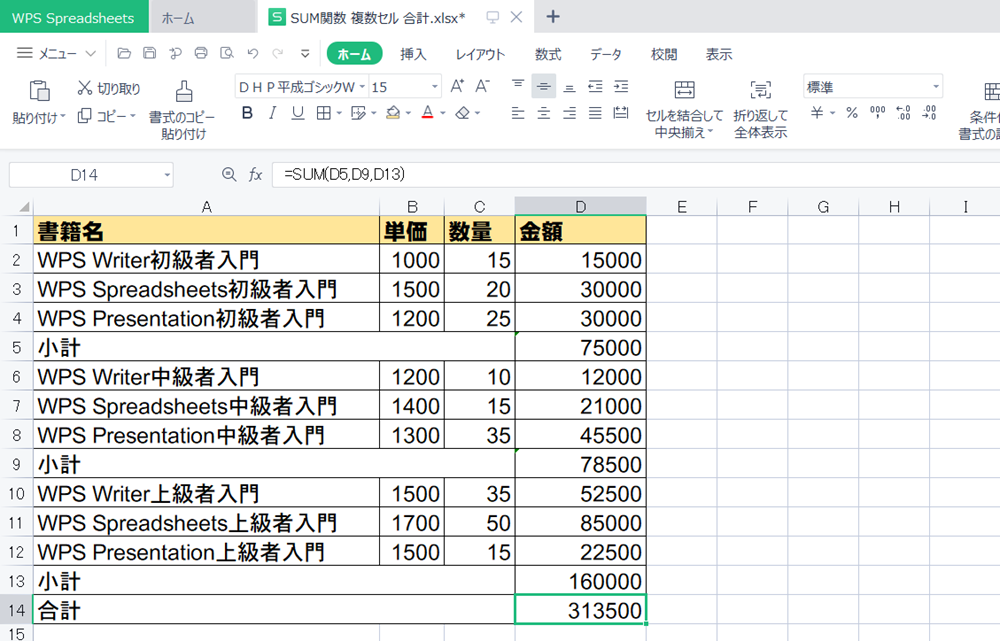This screenshot has width=1000, height=641.
Task: Open the 表示 ribbon tab
Action: coord(719,54)
